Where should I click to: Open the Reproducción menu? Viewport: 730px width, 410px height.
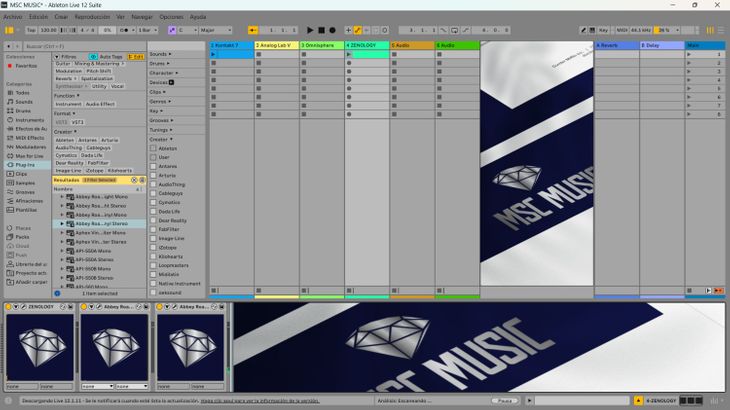92,17
